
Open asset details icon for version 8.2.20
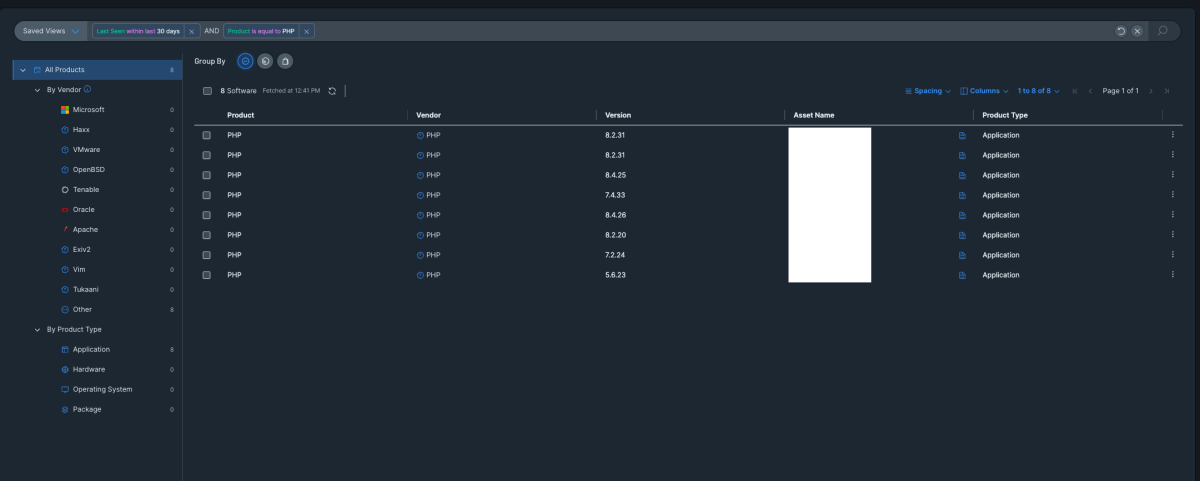[963, 235]
